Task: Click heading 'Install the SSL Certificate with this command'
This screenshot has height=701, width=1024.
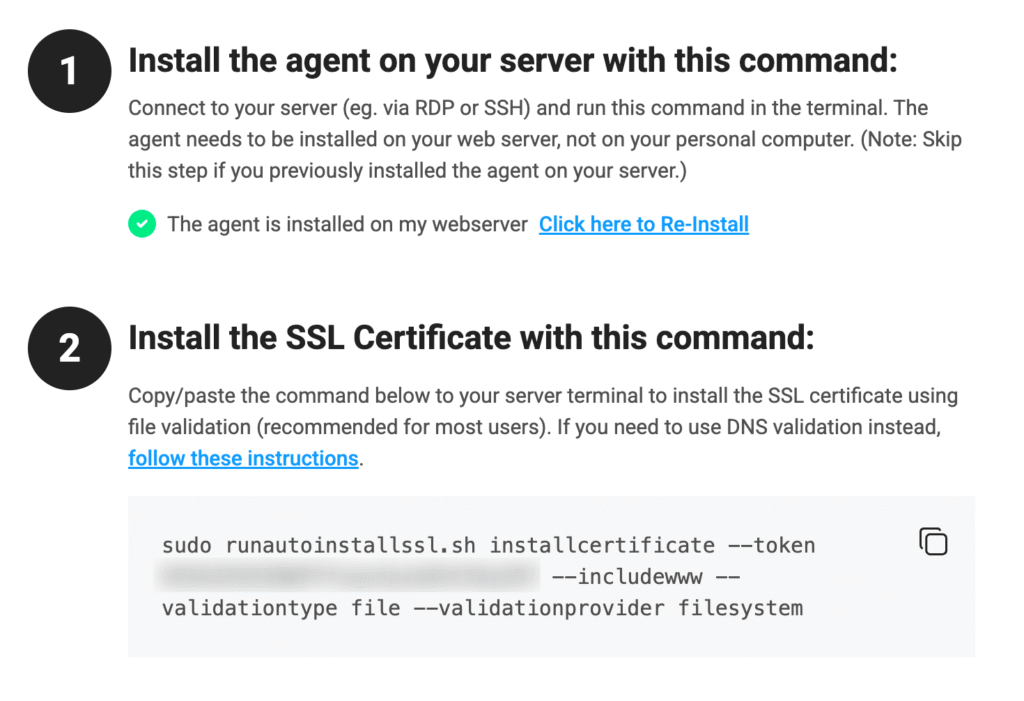Action: (x=471, y=338)
